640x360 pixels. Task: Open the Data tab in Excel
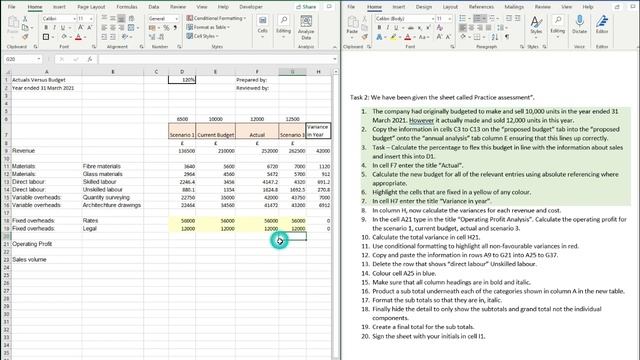154,7
